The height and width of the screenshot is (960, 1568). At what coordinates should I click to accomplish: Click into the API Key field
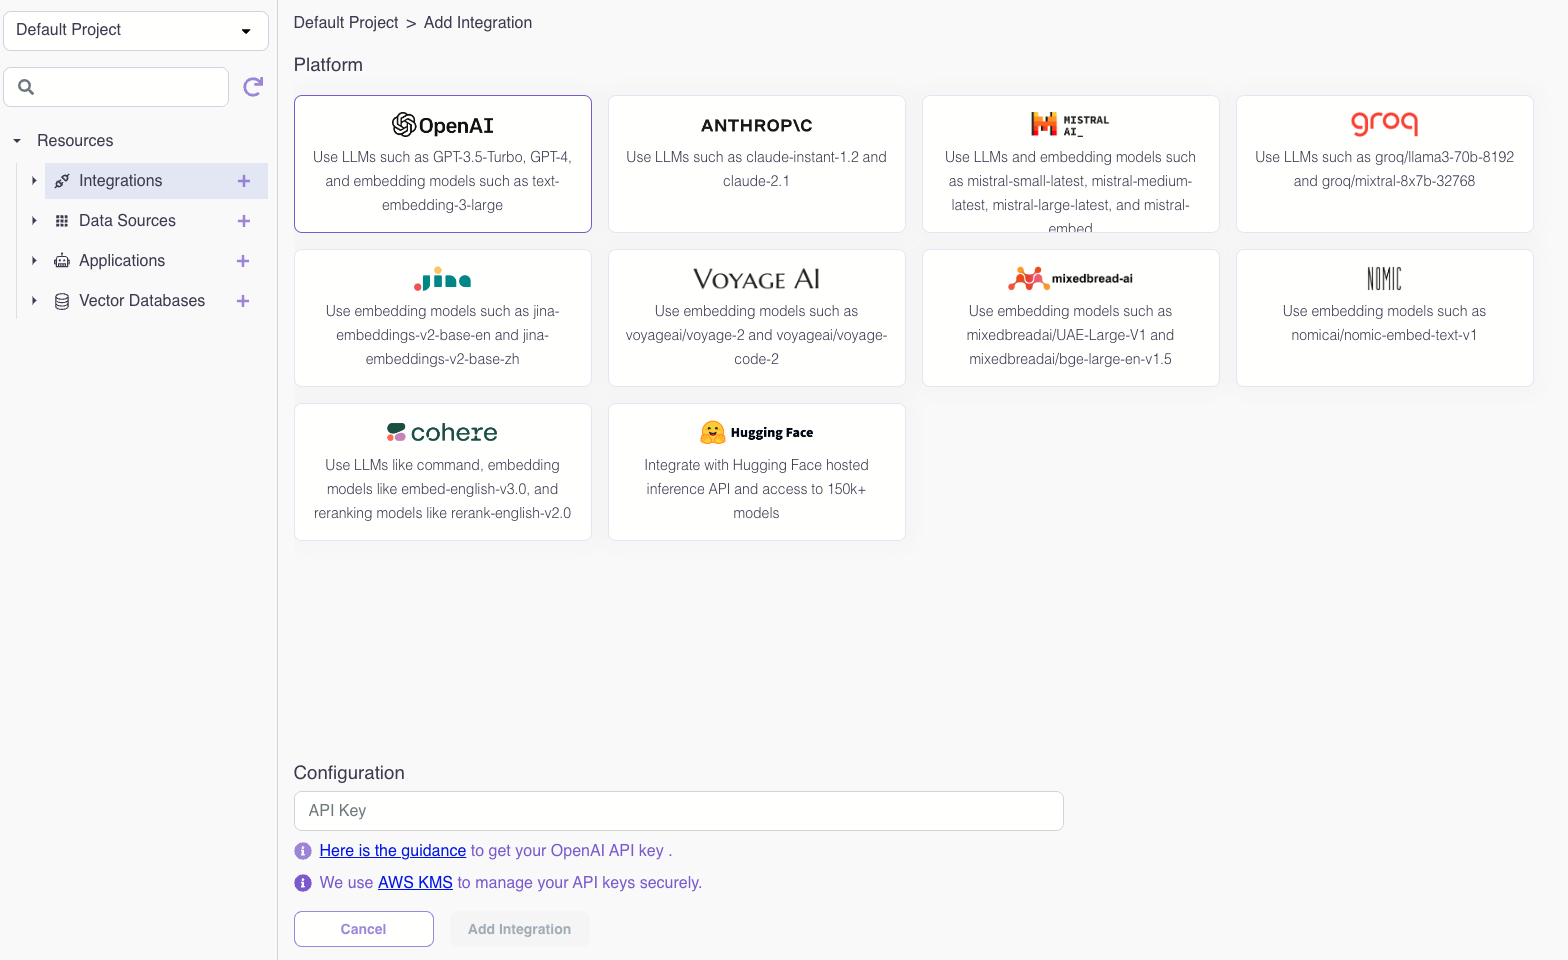678,811
